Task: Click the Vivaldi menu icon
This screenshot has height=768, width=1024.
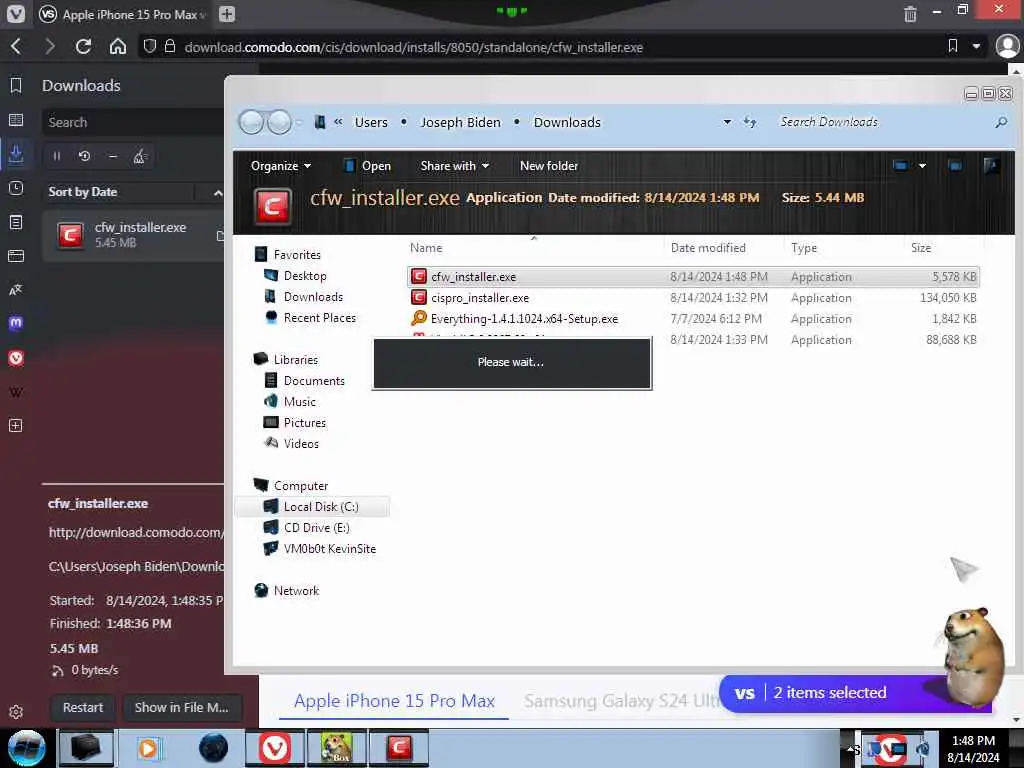Action: [15, 14]
